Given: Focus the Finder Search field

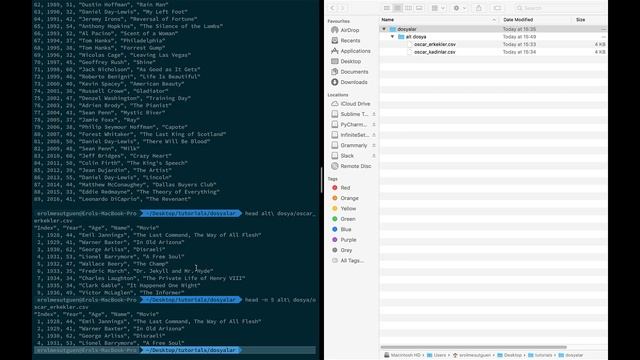Looking at the screenshot, I should pos(558,8).
